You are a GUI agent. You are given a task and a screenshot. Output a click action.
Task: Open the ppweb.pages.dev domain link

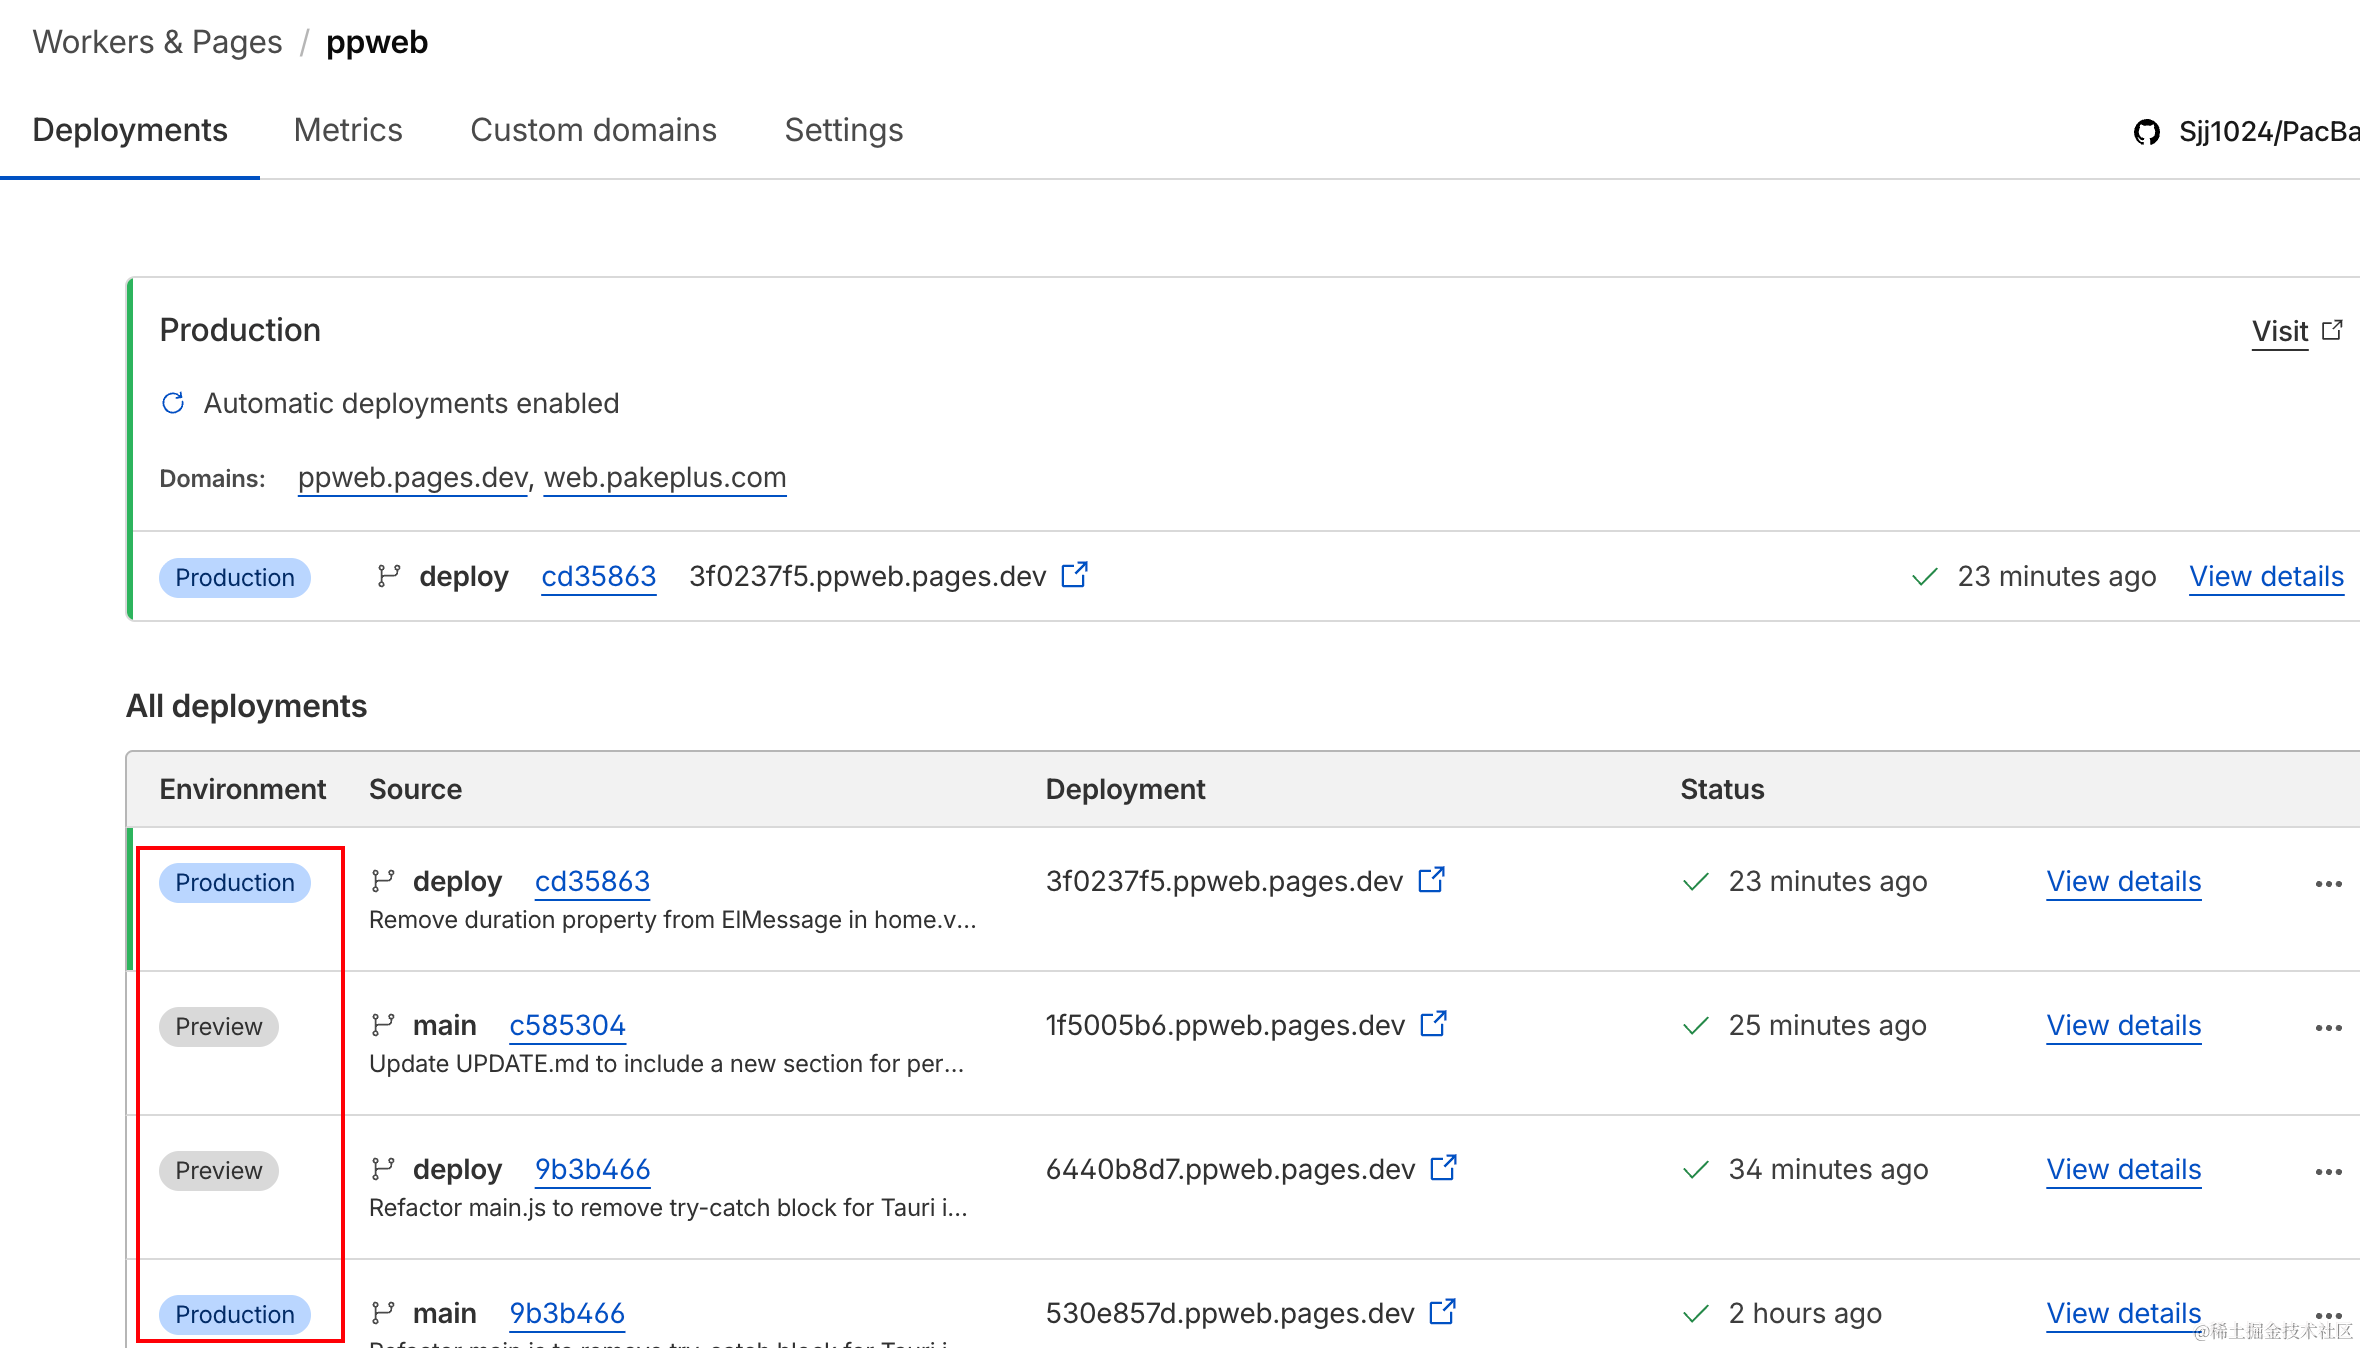pos(412,477)
